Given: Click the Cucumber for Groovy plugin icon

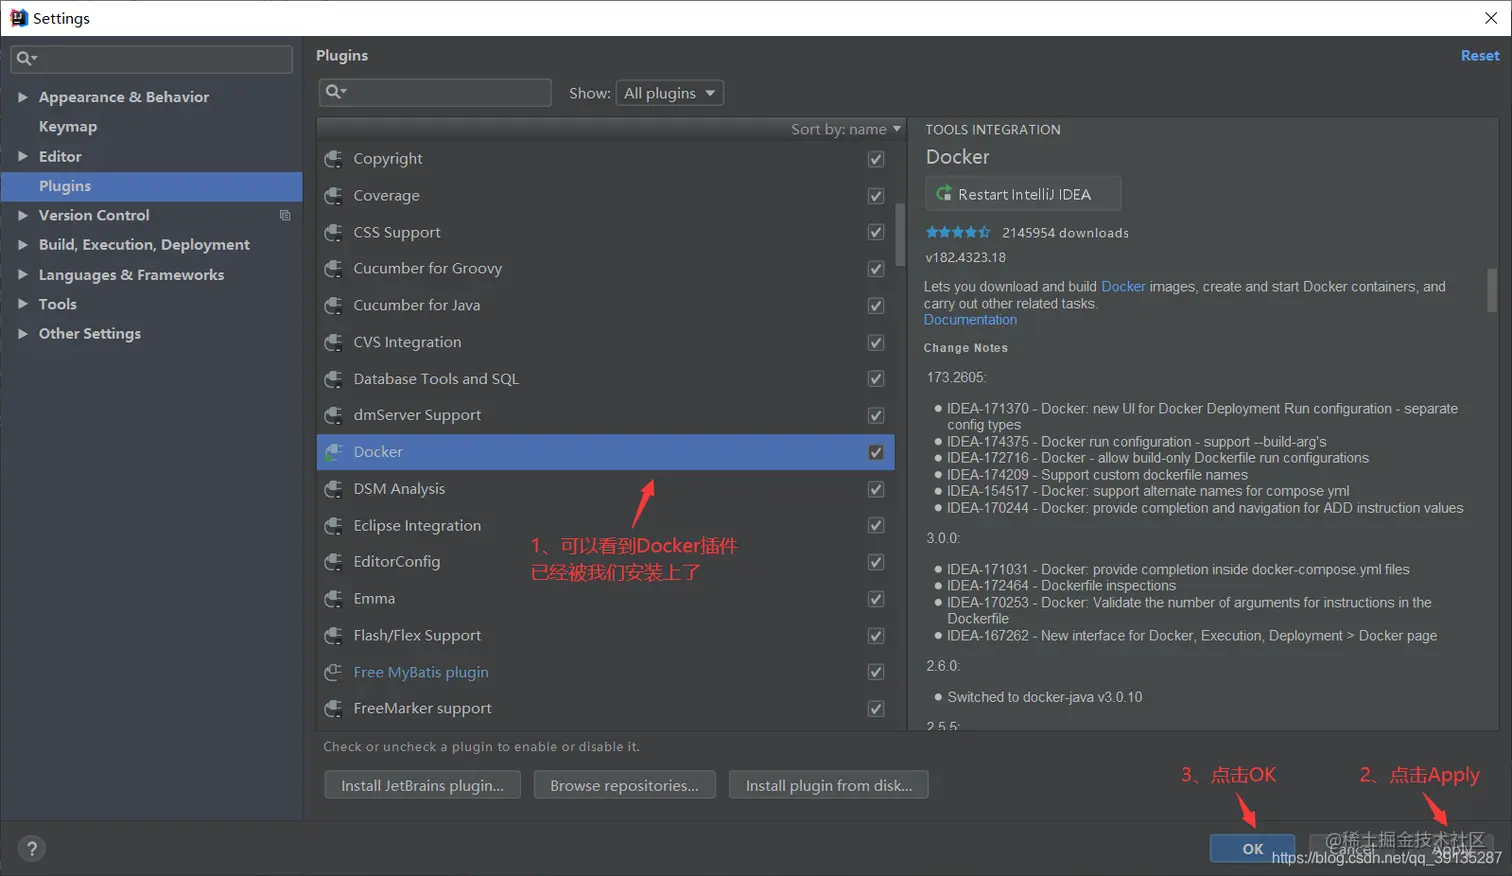Looking at the screenshot, I should pos(333,269).
